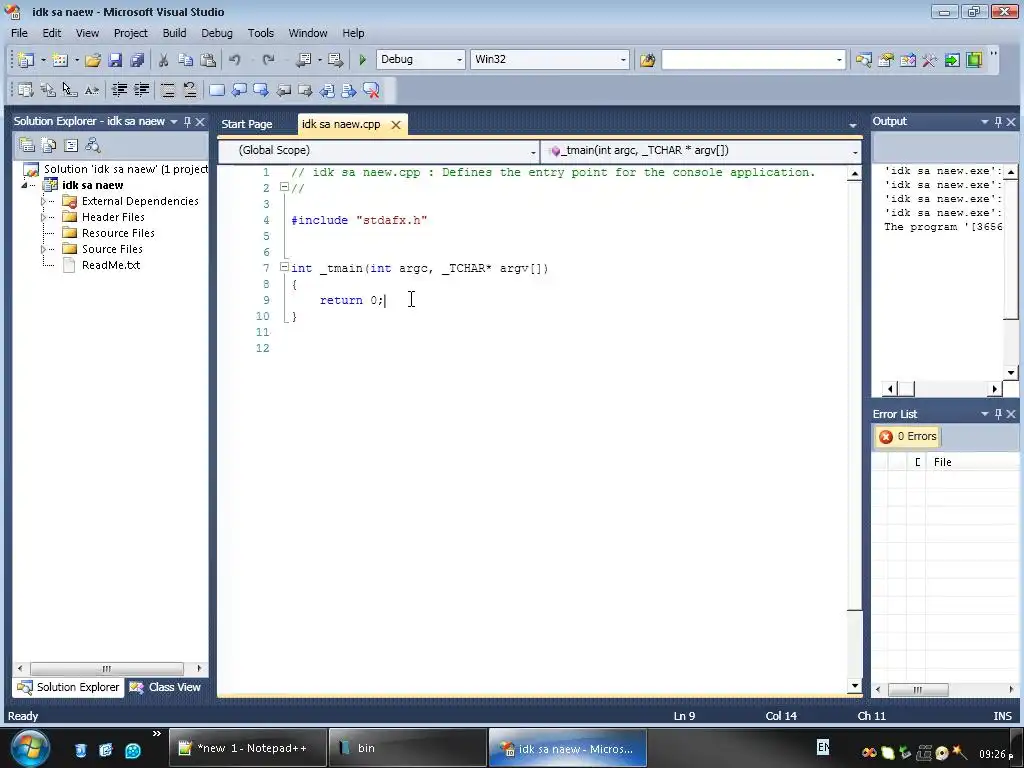Viewport: 1024px width, 768px height.
Task: Click the editor vertical scrollbar down arrow
Action: click(x=854, y=686)
